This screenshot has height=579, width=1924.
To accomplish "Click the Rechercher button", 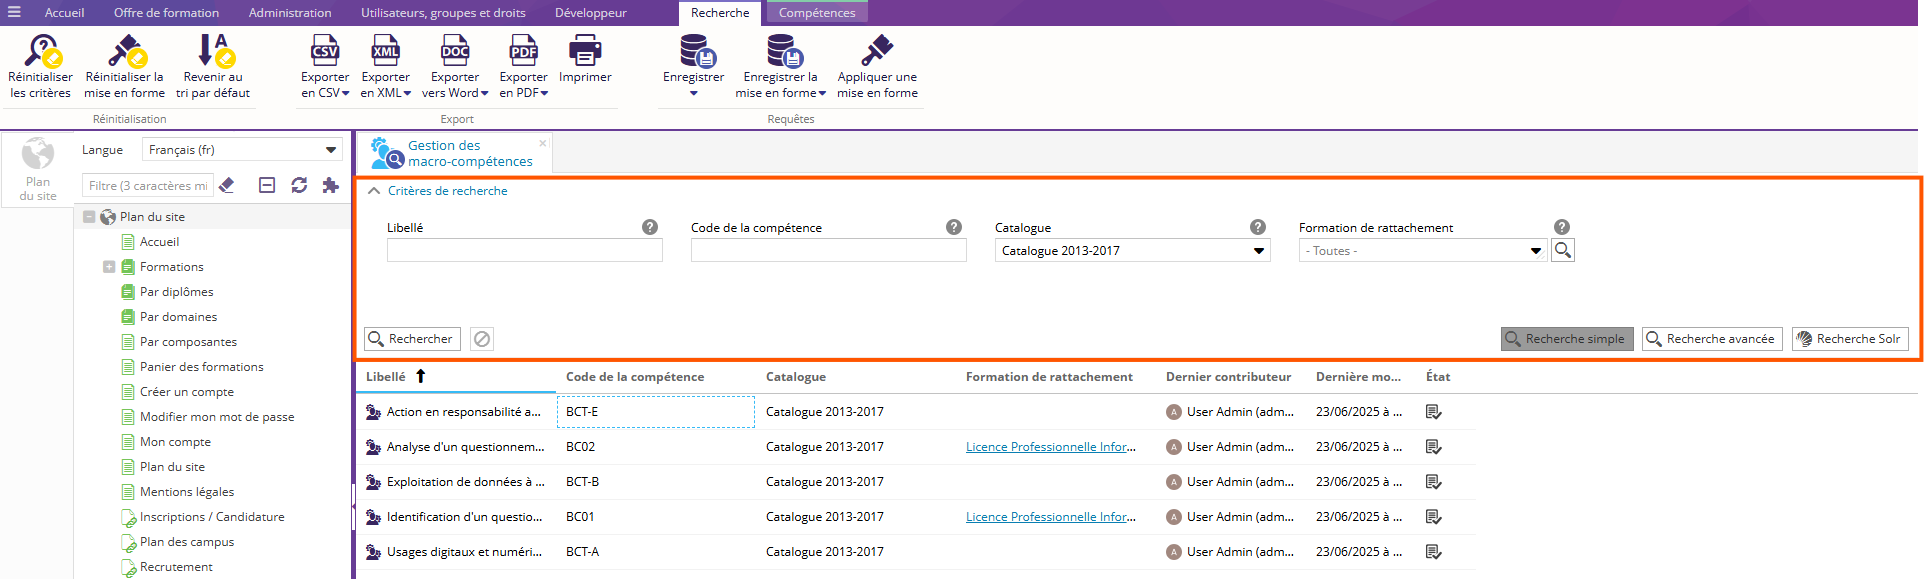I will click(x=412, y=339).
